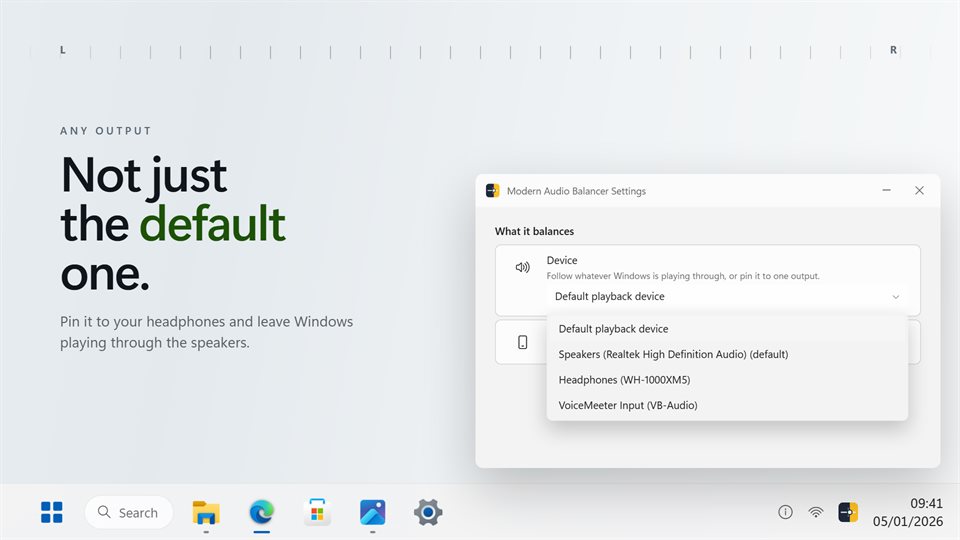Viewport: 960px width, 540px height.
Task: Open the Windows Start menu
Action: (x=51, y=512)
